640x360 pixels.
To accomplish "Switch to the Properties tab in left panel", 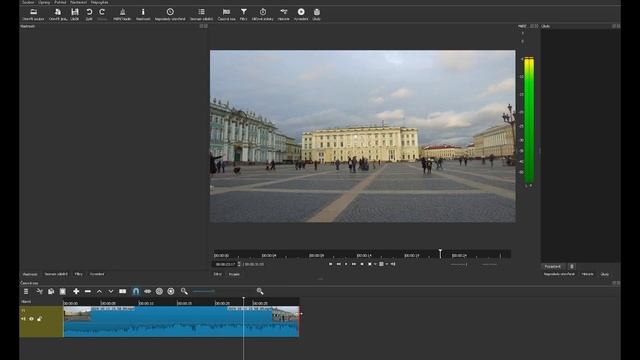I will point(30,274).
